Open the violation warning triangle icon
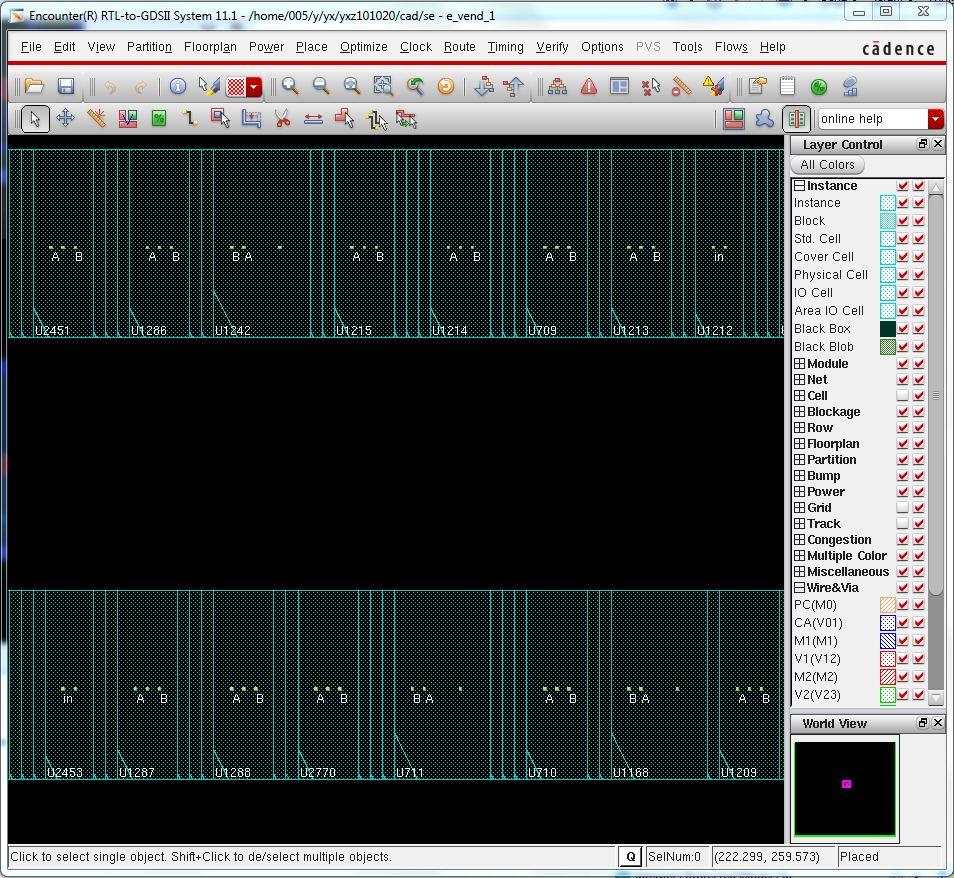This screenshot has width=954, height=878. (589, 87)
